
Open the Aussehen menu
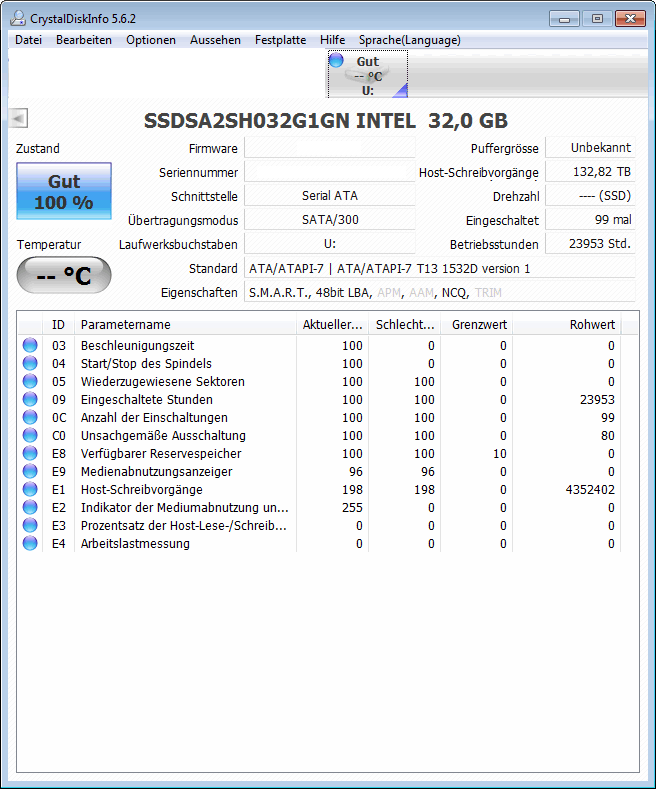(215, 40)
